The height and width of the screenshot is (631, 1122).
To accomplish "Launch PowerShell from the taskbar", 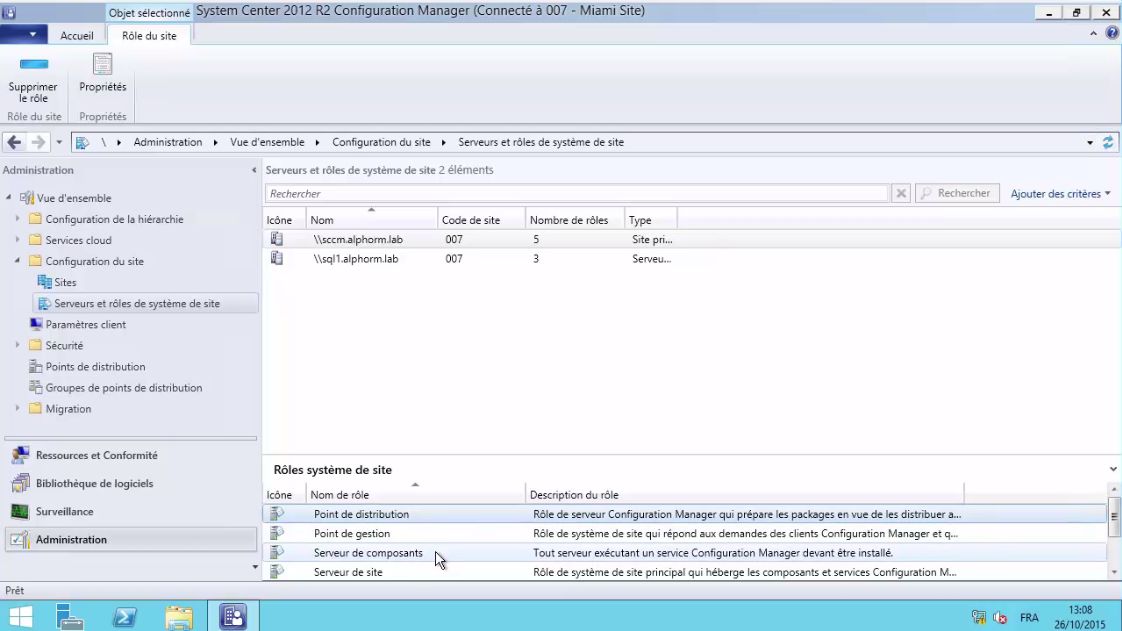I will click(x=125, y=617).
